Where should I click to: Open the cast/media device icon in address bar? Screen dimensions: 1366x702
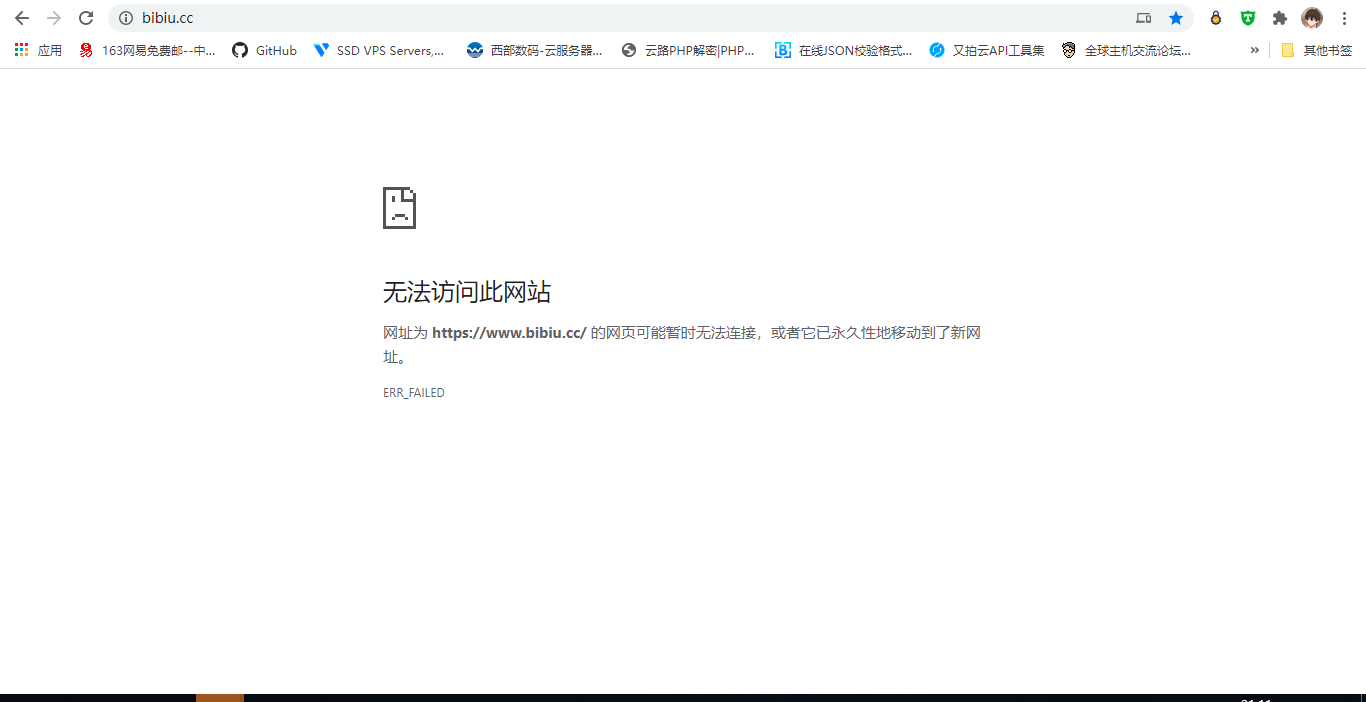[1144, 18]
